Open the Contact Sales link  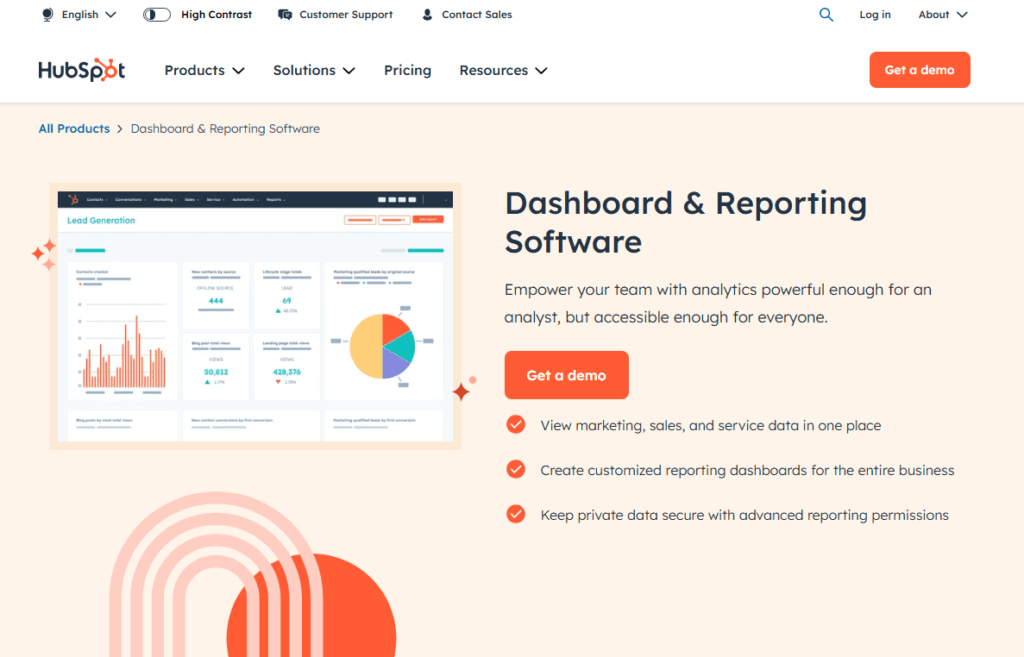[x=467, y=14]
